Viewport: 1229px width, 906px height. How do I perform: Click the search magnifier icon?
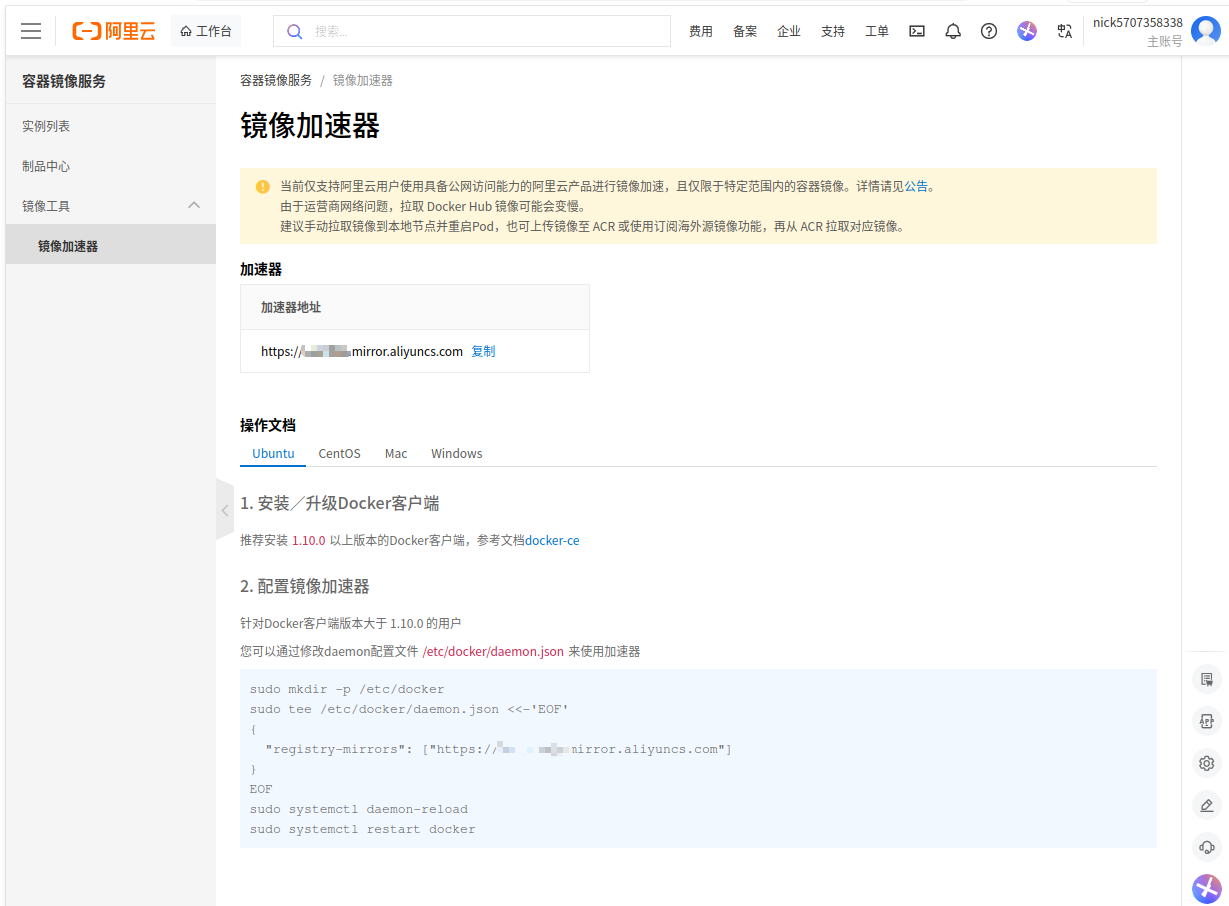click(294, 31)
